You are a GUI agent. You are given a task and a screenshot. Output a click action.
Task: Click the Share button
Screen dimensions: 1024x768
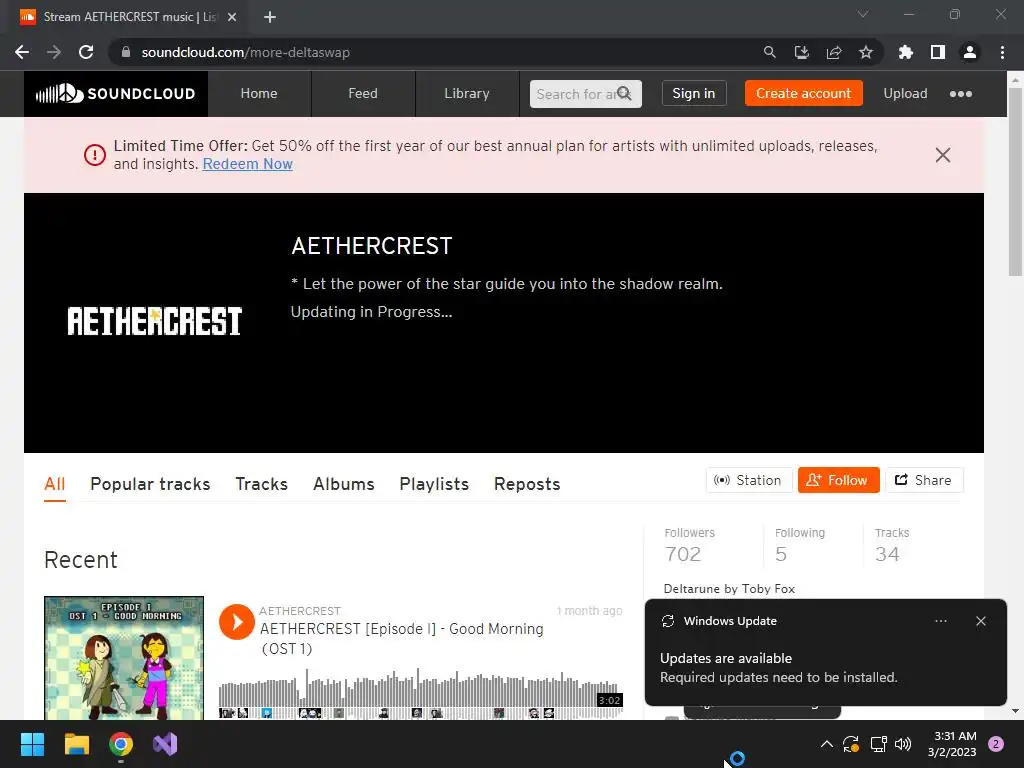pyautogui.click(x=923, y=480)
